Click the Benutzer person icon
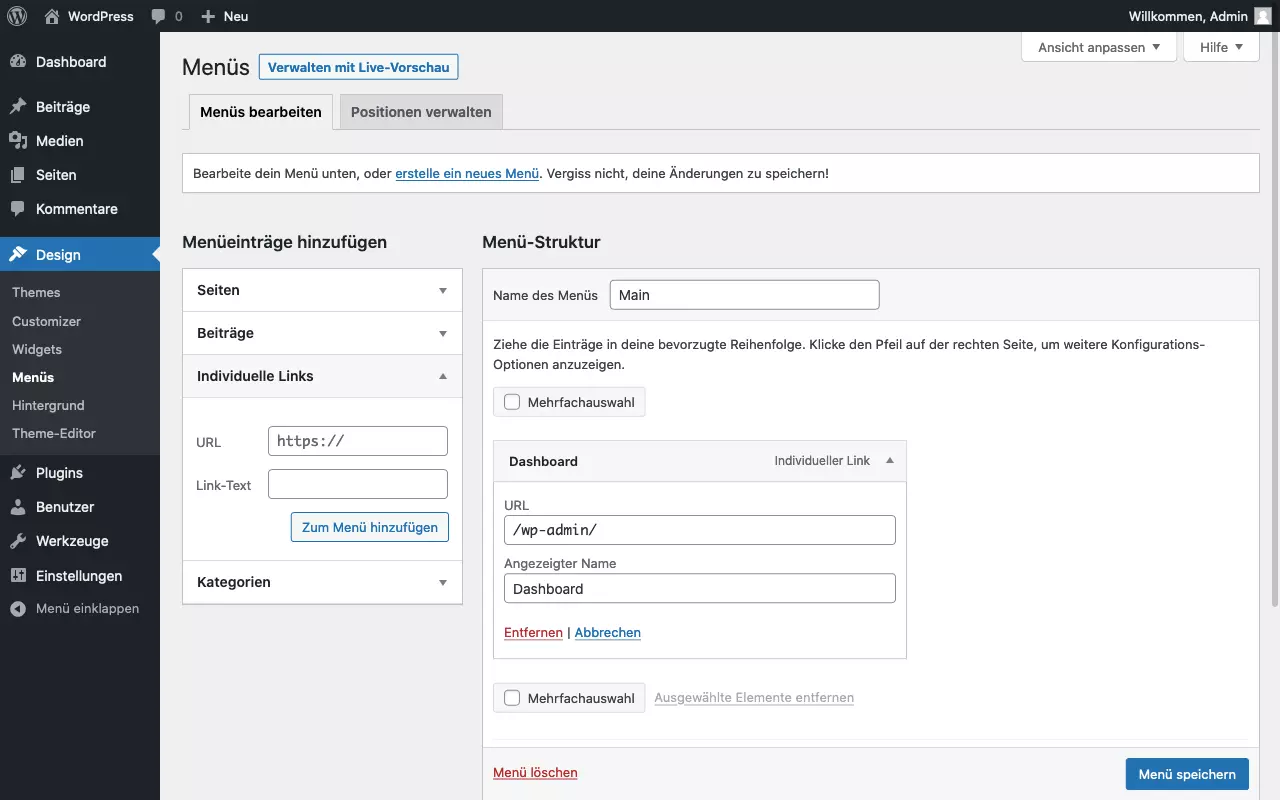1280x800 pixels. coord(18,507)
